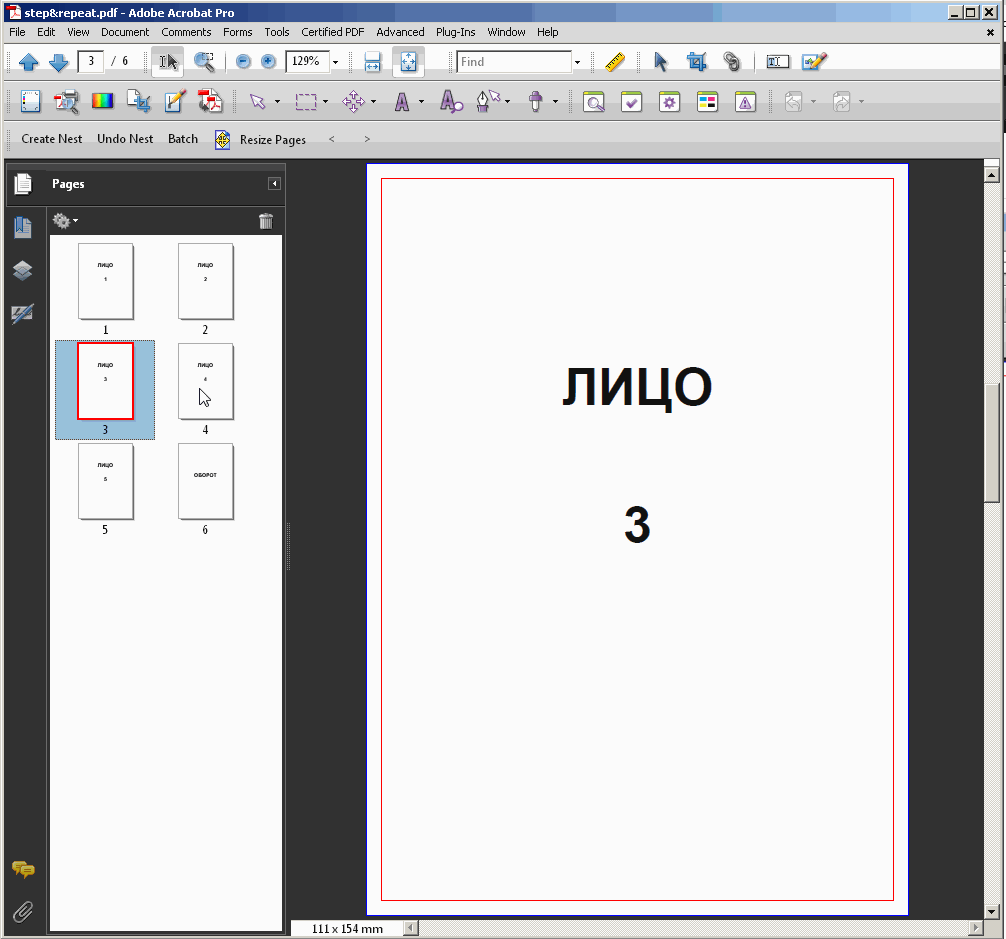Go to next page with down arrow
Image resolution: width=1006 pixels, height=939 pixels.
(x=58, y=62)
